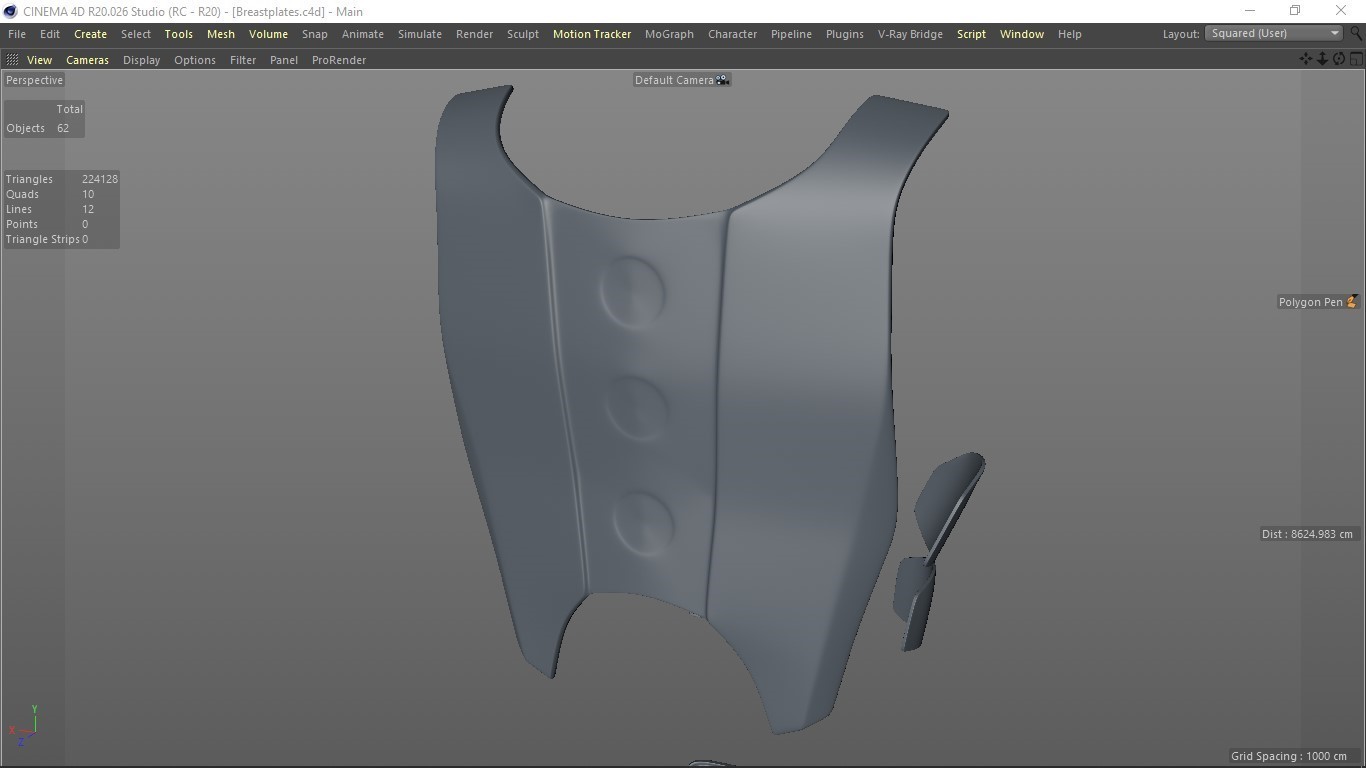
Task: Click the middle circular emboss on breastplate
Action: tap(637, 408)
